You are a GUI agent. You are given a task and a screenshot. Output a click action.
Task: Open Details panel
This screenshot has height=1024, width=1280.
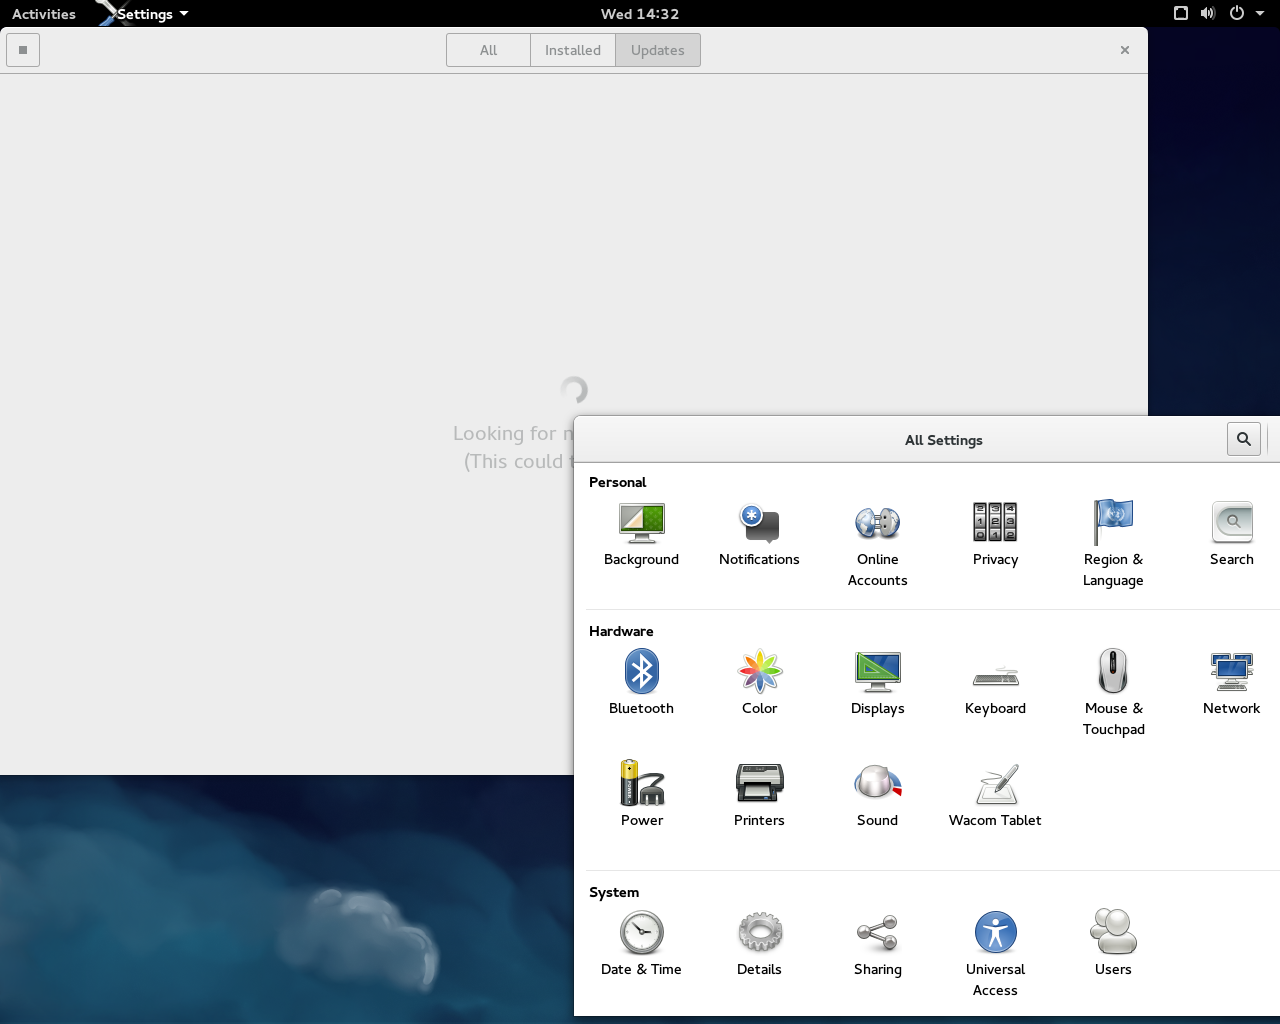tap(759, 944)
